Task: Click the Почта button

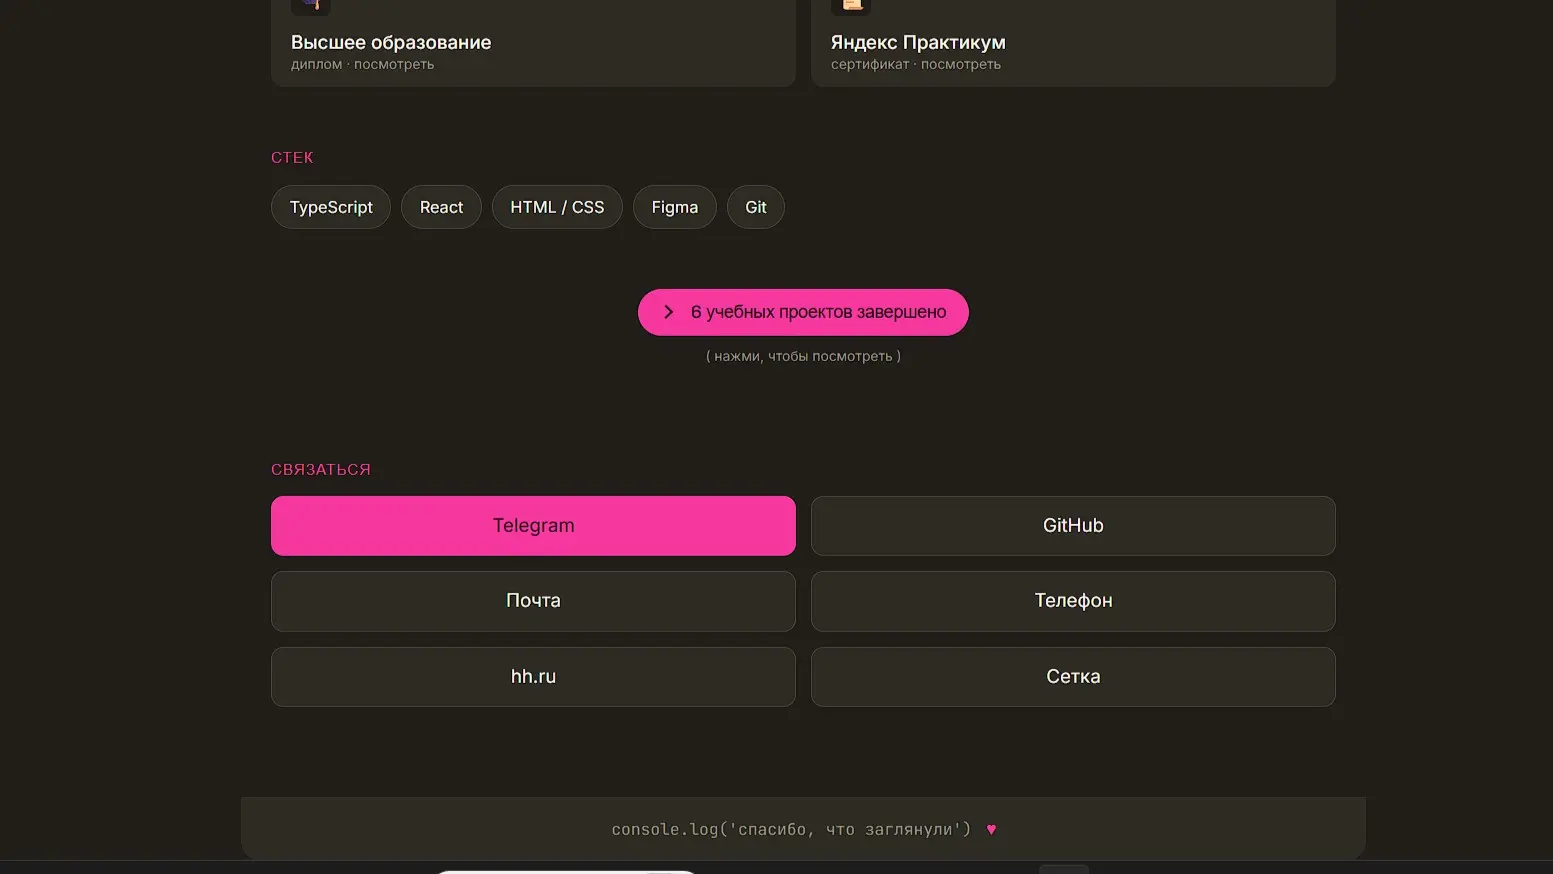Action: (533, 601)
